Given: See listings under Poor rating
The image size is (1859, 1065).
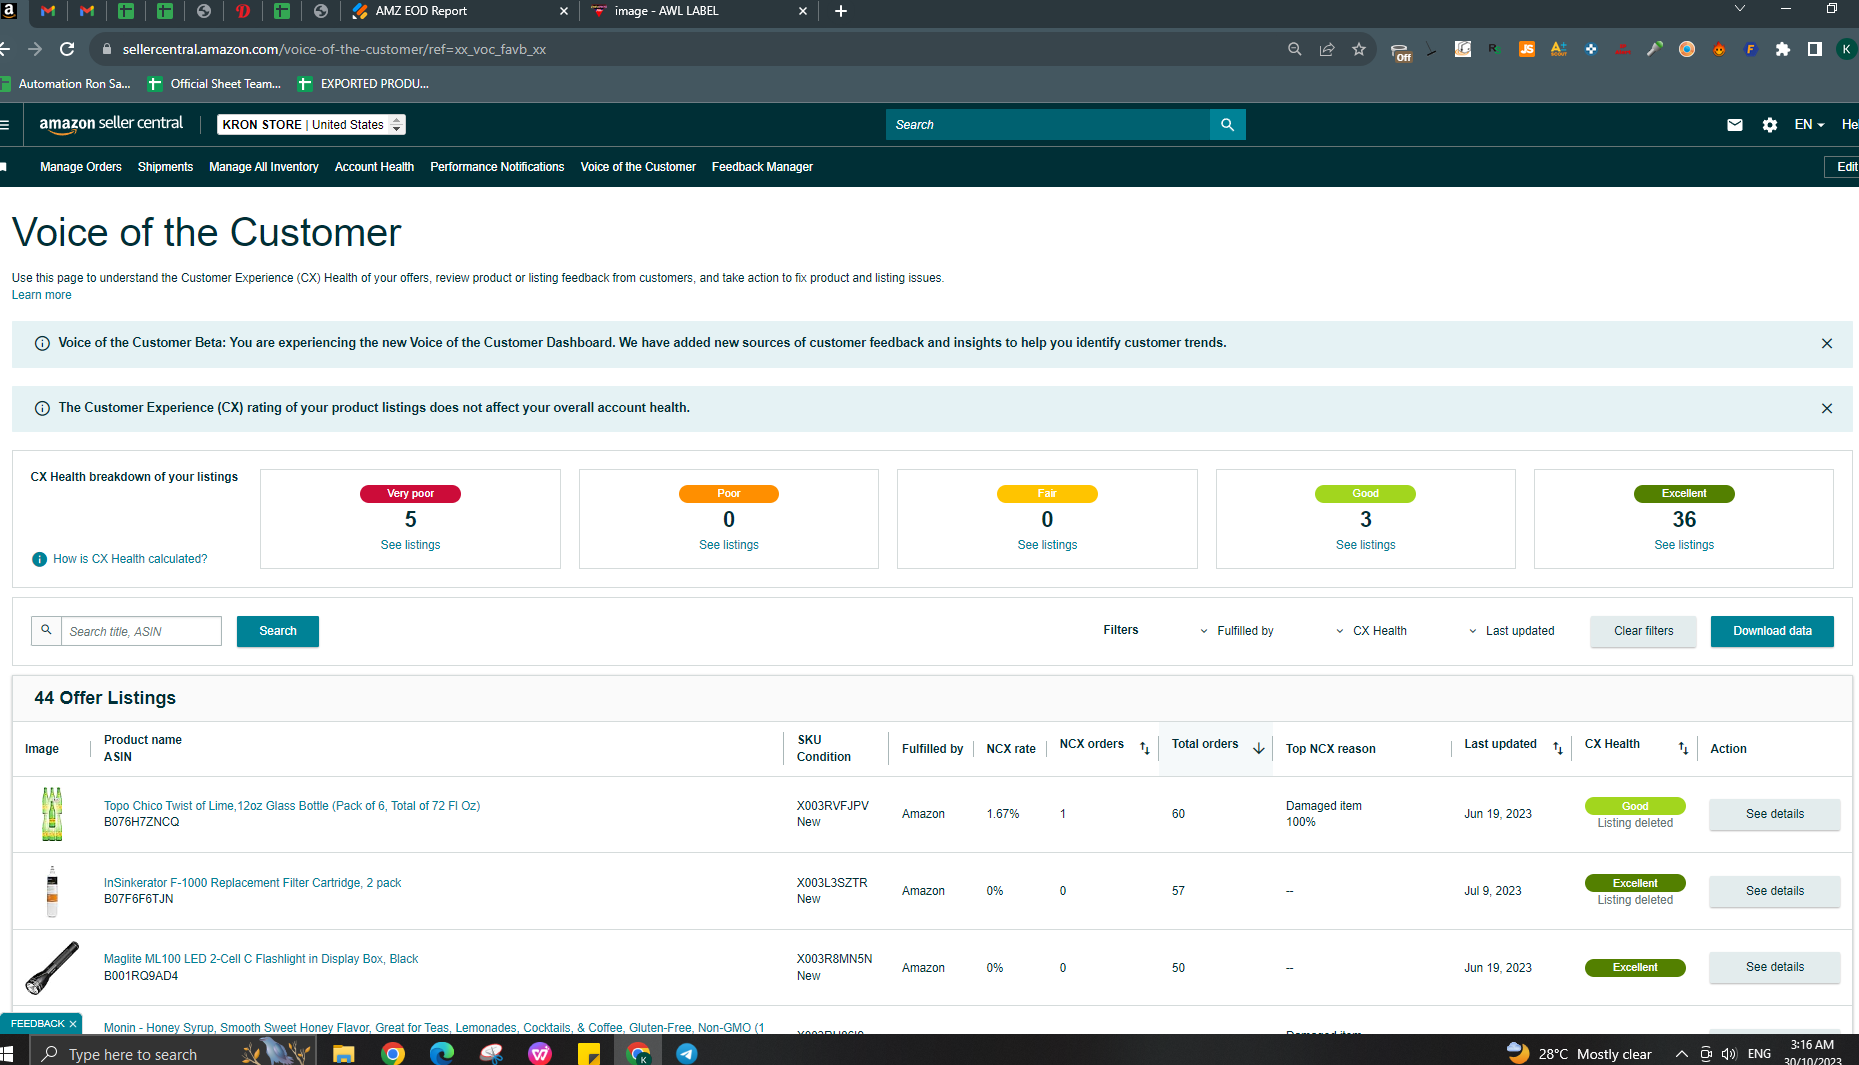Looking at the screenshot, I should click(x=729, y=545).
